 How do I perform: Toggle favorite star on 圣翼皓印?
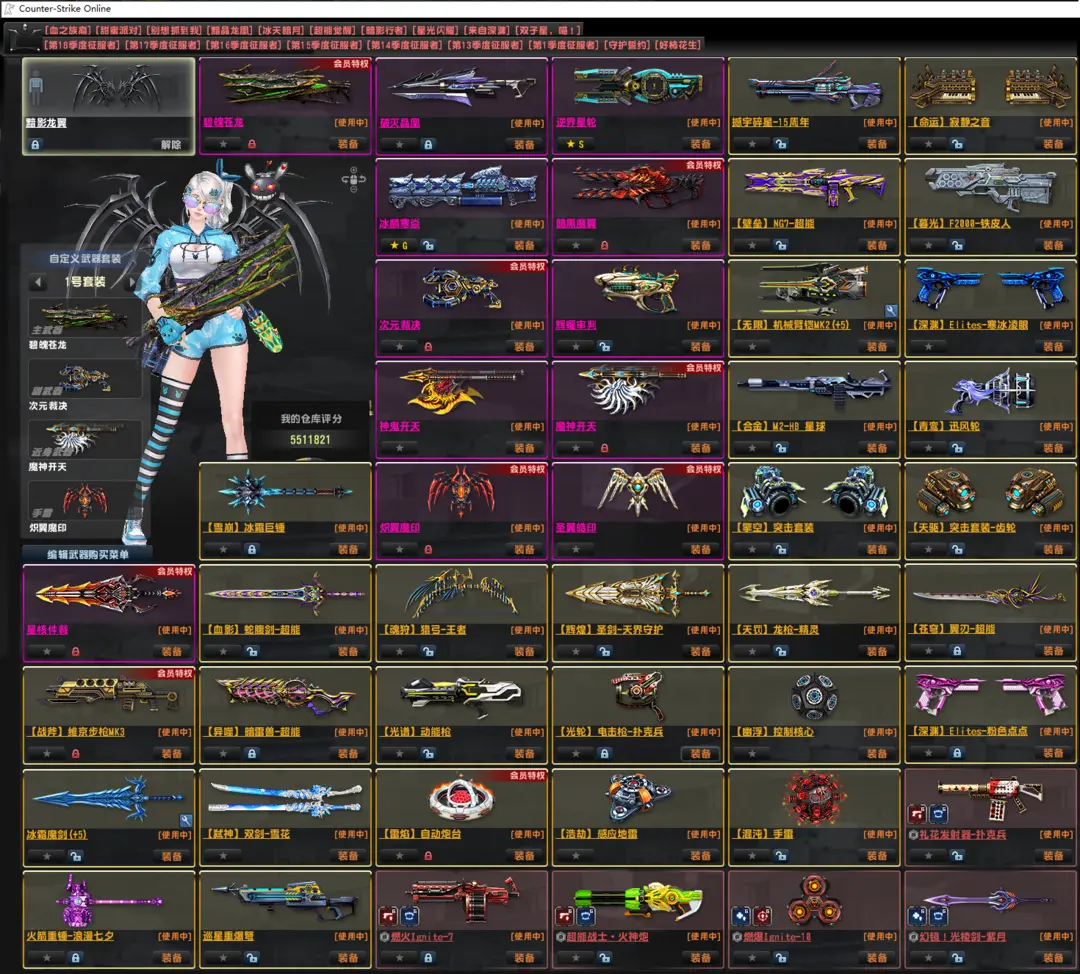[x=576, y=550]
